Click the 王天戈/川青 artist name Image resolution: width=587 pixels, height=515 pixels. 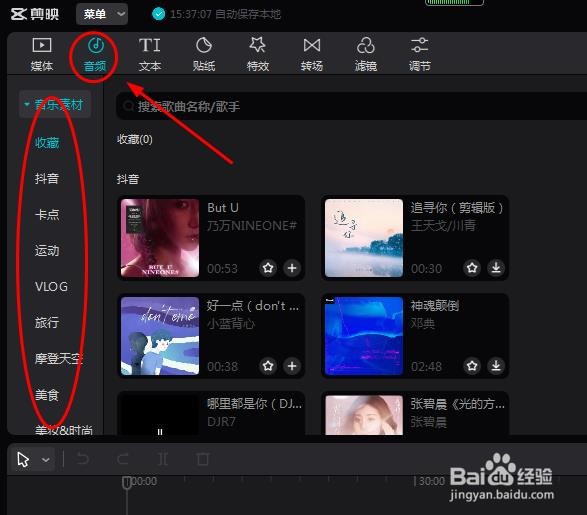pos(443,225)
